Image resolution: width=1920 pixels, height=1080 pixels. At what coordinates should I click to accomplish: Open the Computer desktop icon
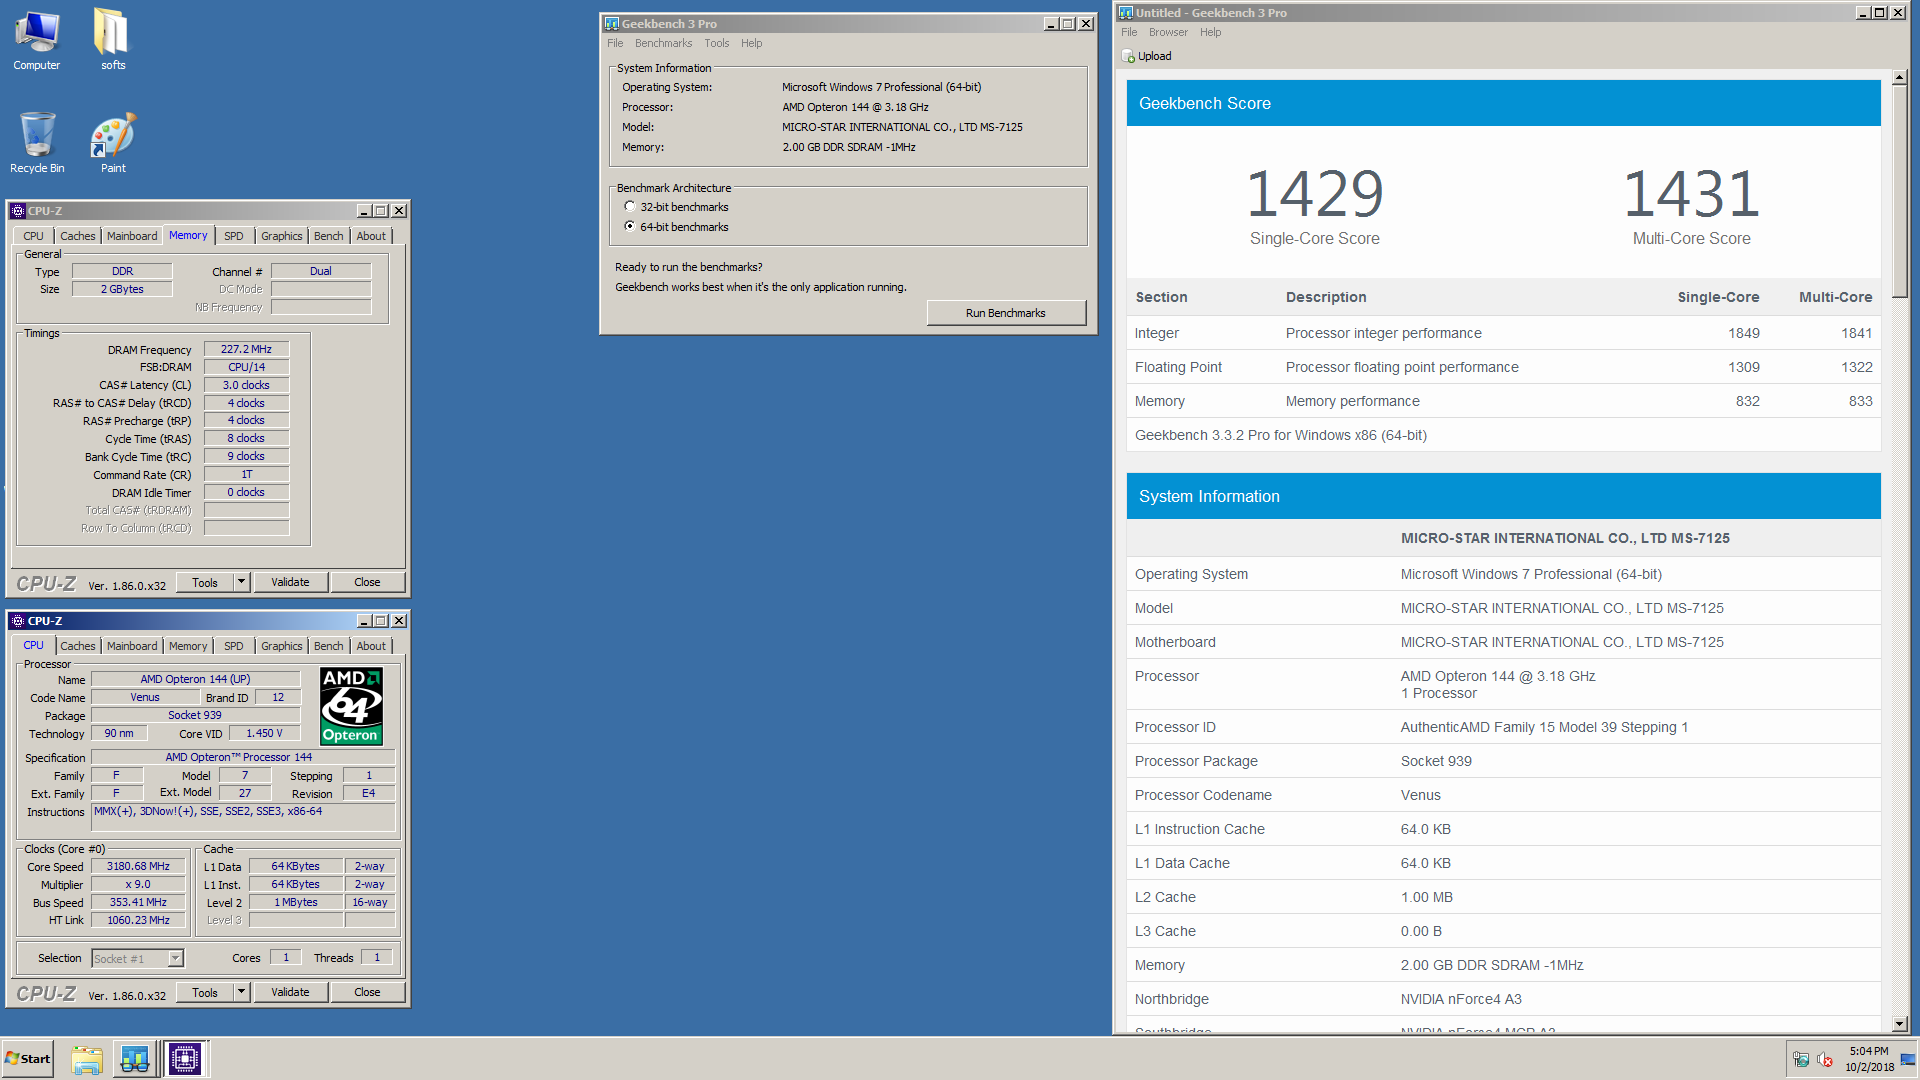point(37,40)
